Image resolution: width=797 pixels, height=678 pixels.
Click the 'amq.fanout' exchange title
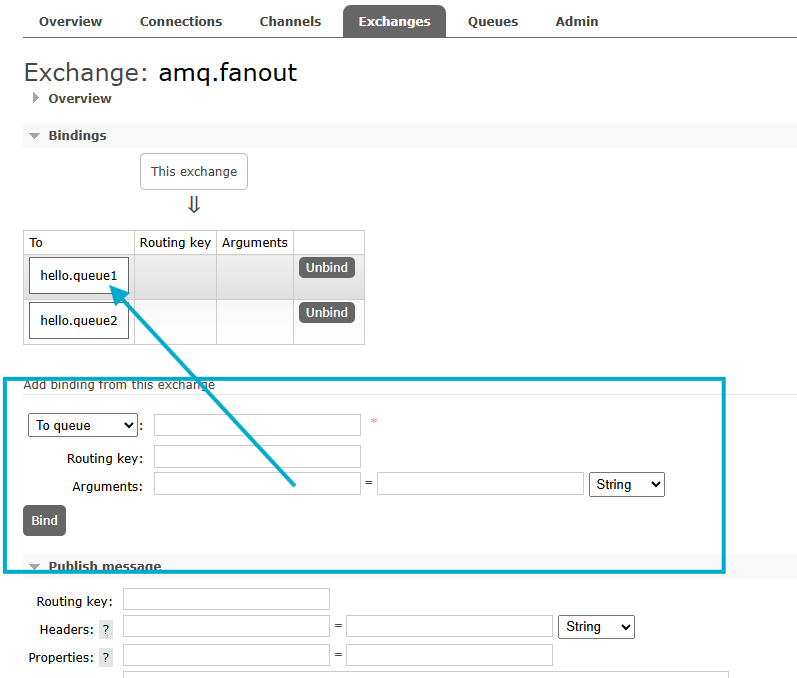[228, 72]
